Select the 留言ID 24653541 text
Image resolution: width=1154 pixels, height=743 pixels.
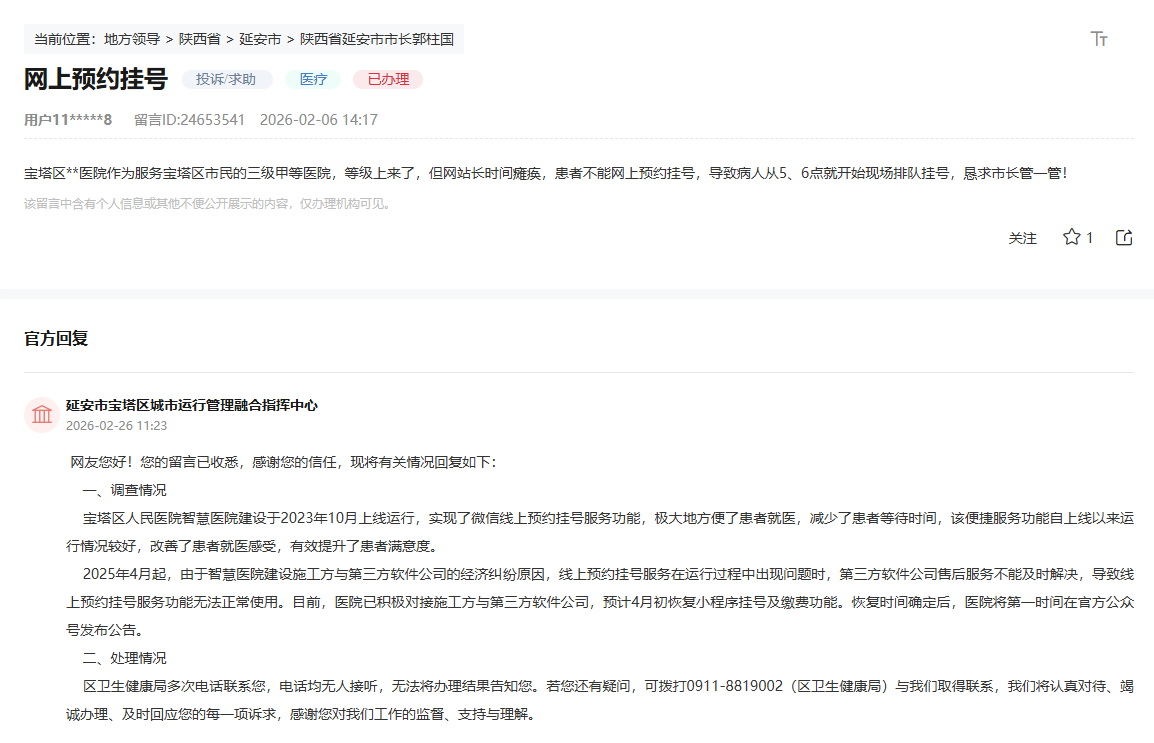[189, 119]
